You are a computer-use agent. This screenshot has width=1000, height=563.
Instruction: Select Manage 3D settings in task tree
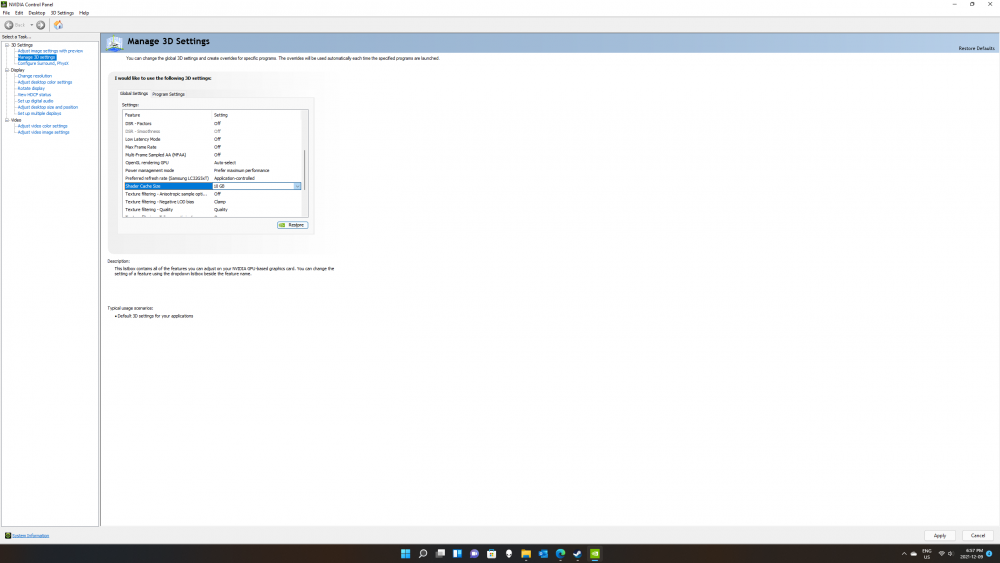(36, 57)
